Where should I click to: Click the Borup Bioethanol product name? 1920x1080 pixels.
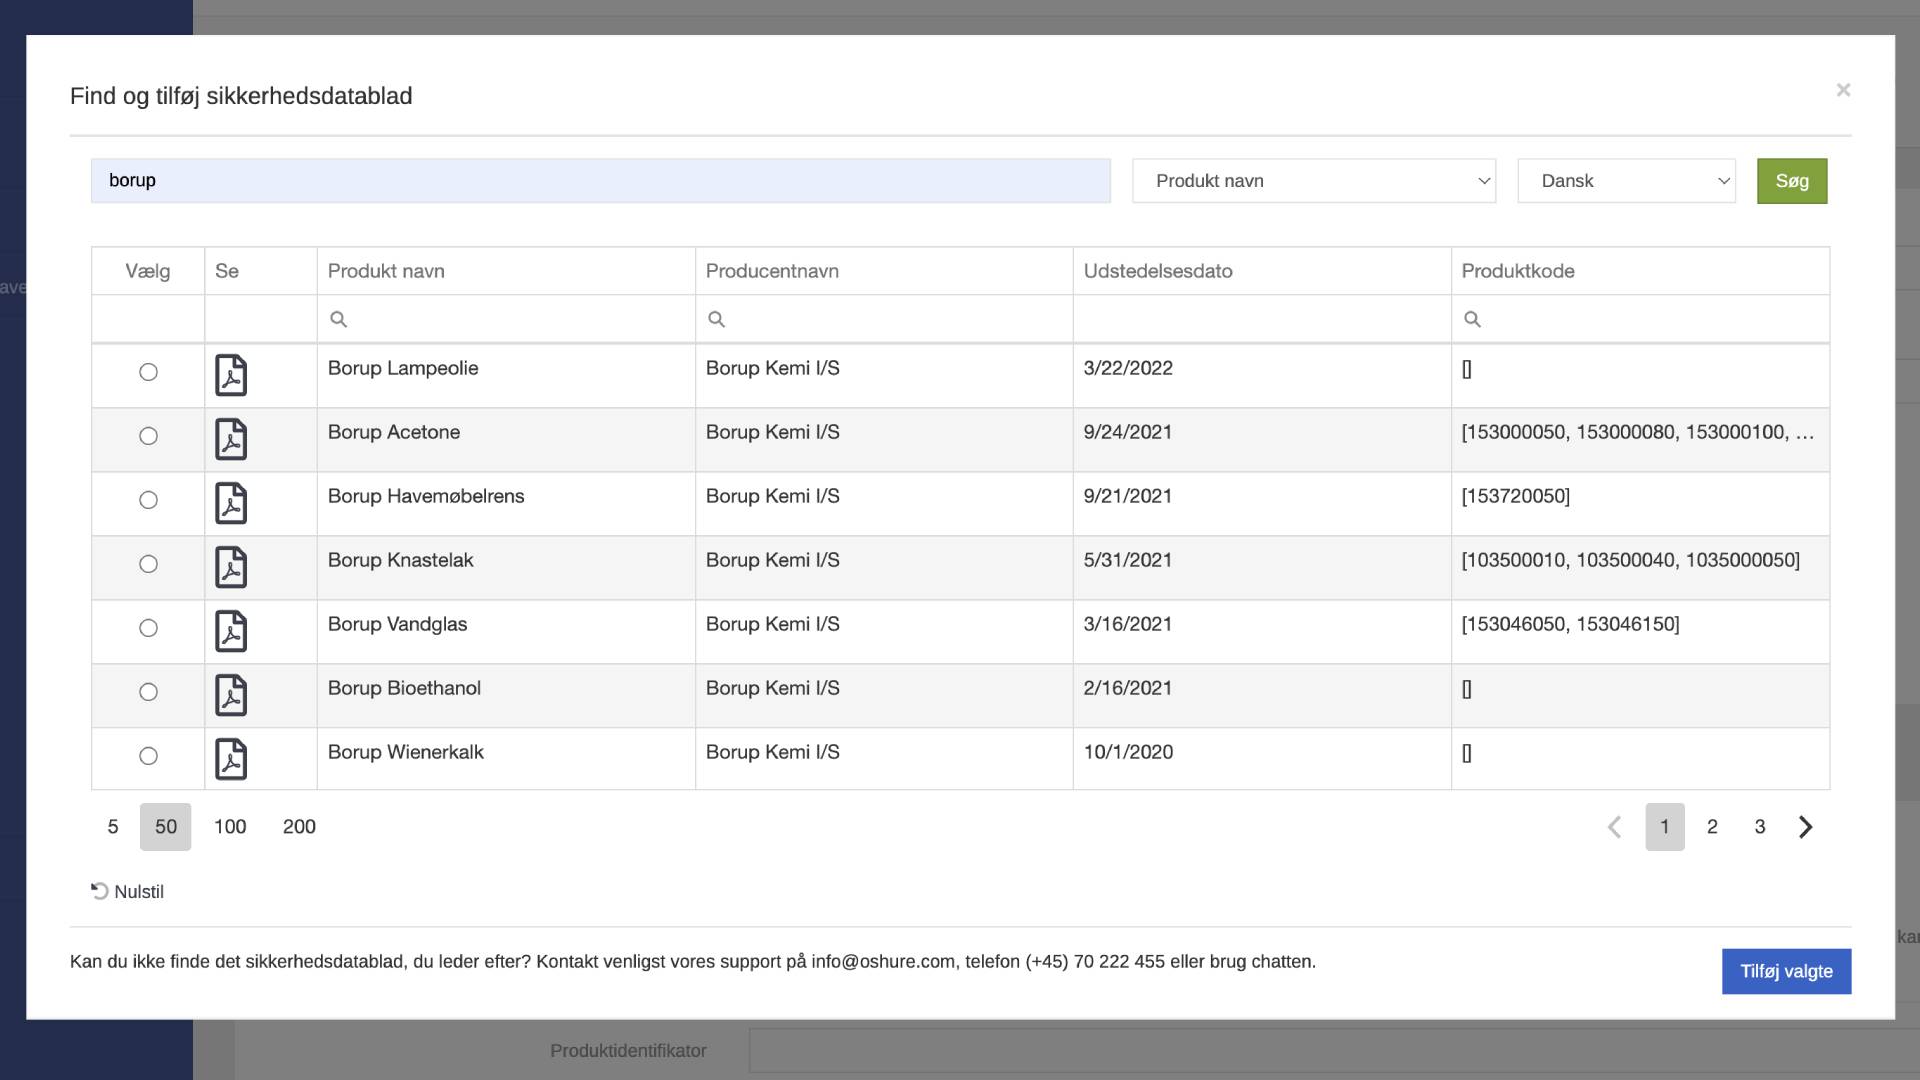pos(404,688)
